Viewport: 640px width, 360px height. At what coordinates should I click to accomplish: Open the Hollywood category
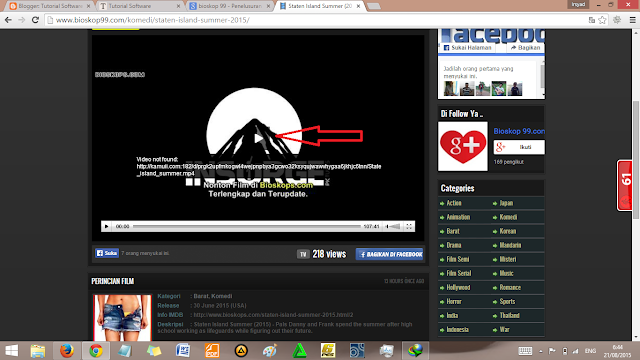[x=458, y=287]
